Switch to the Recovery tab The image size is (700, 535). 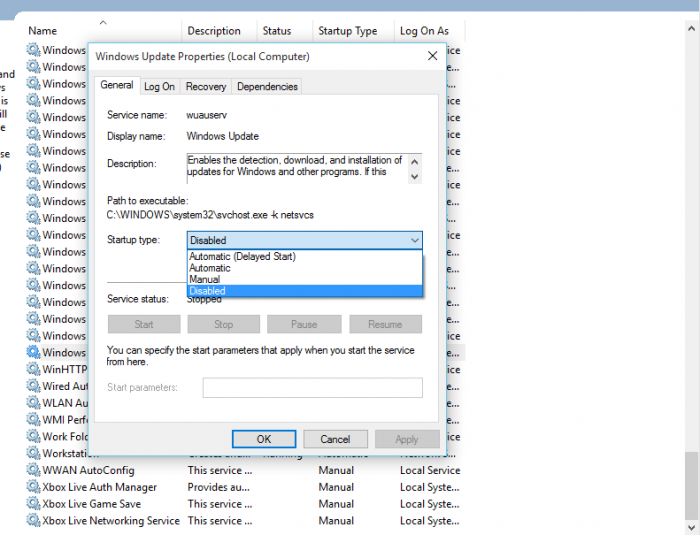[206, 87]
